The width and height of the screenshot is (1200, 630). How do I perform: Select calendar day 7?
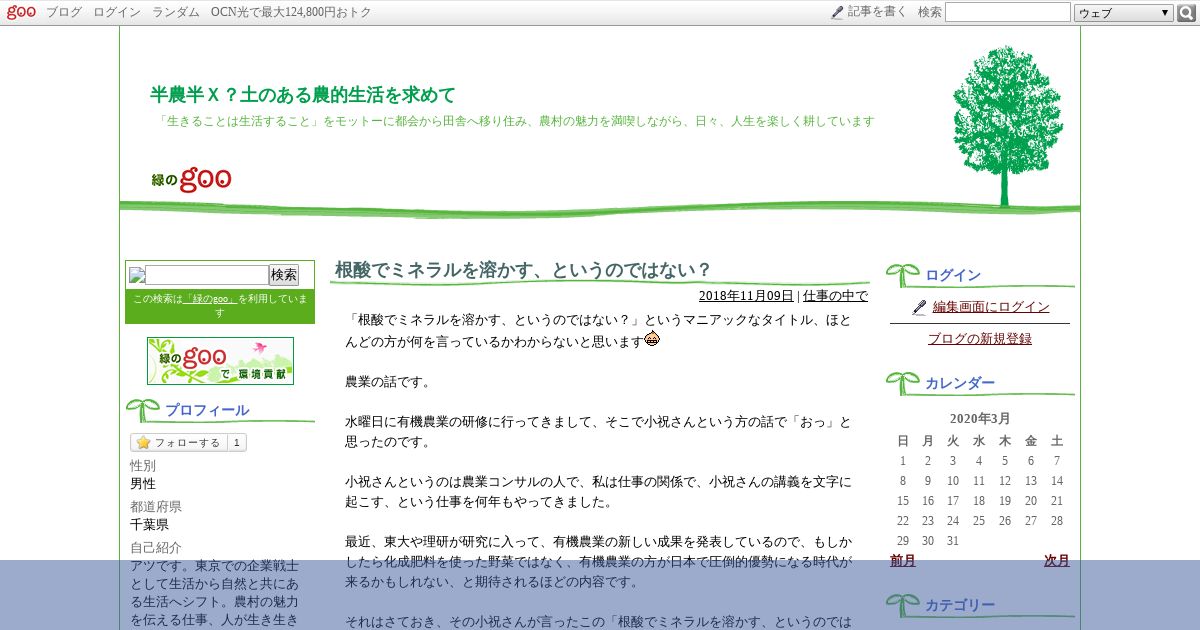click(x=1057, y=461)
